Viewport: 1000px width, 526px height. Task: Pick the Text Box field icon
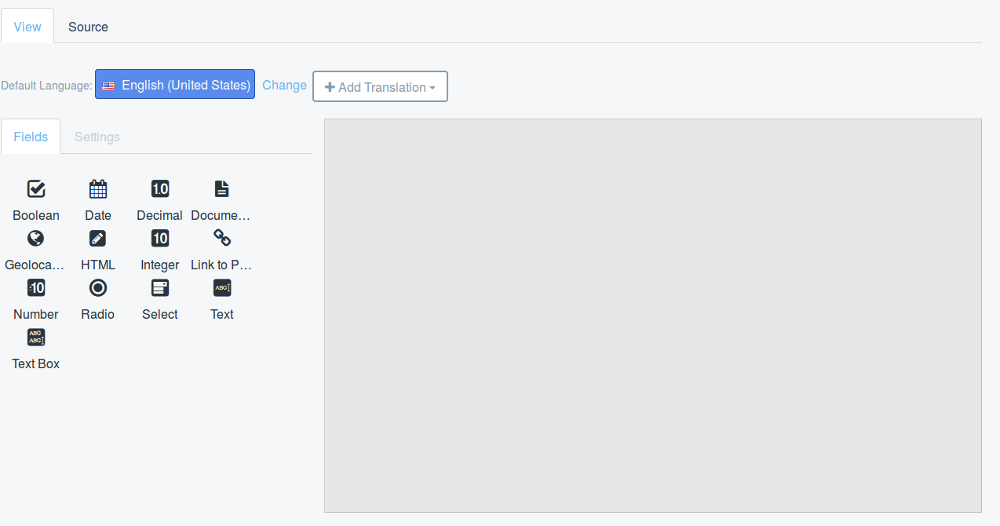36,337
